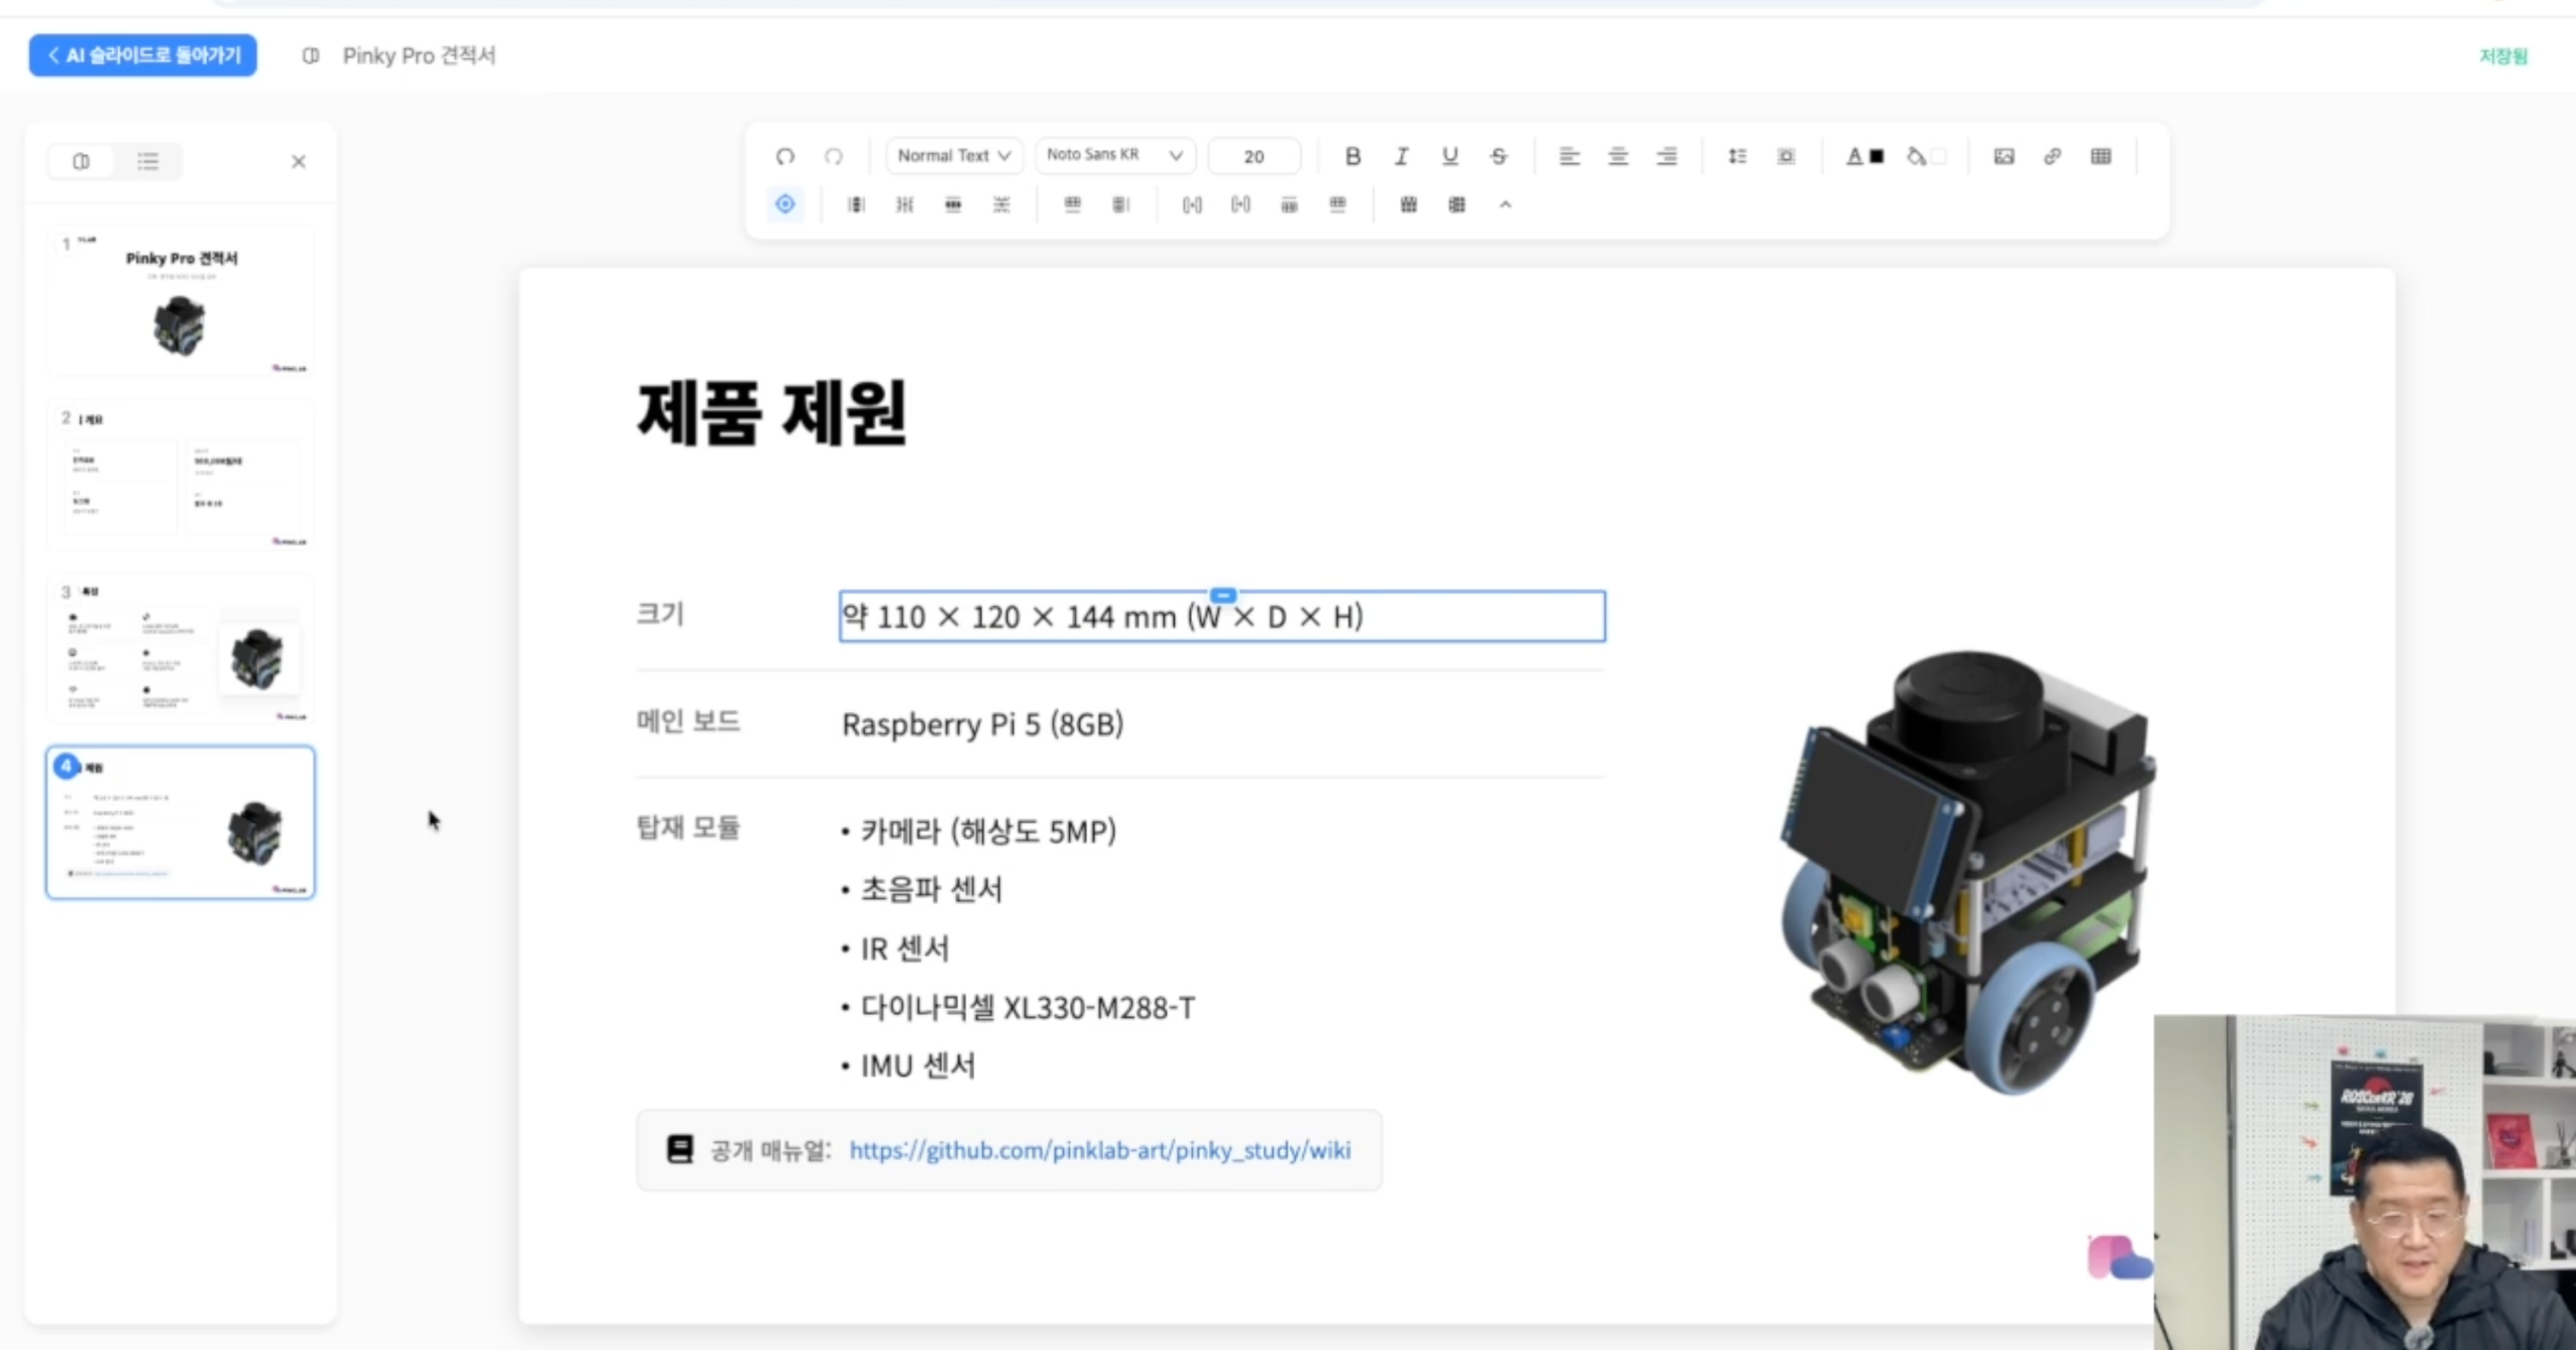
Task: Click the book icon beside 공개 매뉴얼
Action: [680, 1150]
